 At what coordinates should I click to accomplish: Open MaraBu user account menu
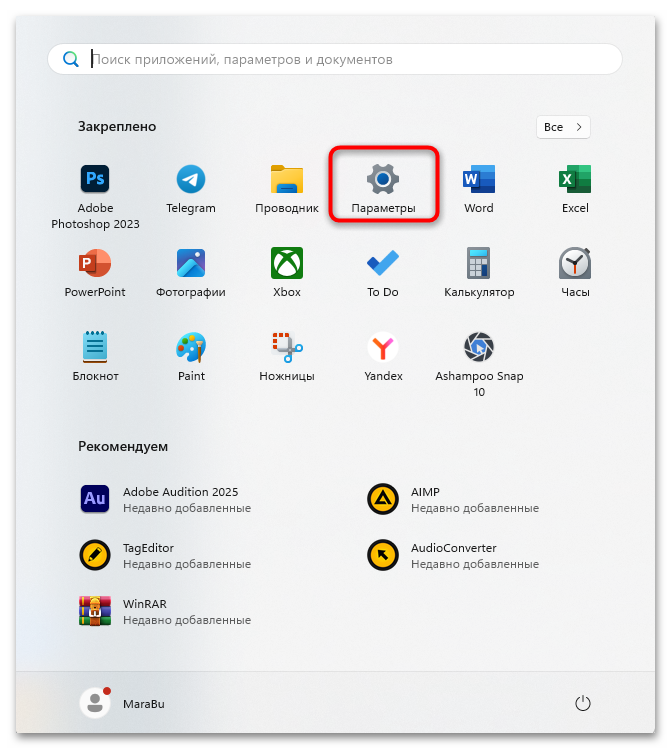click(x=122, y=703)
